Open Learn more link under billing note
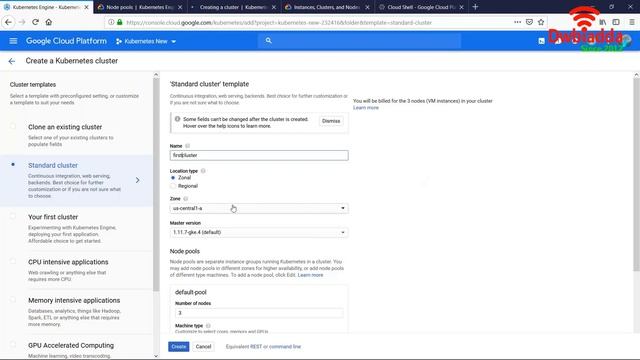640x360 pixels. pyautogui.click(x=366, y=108)
